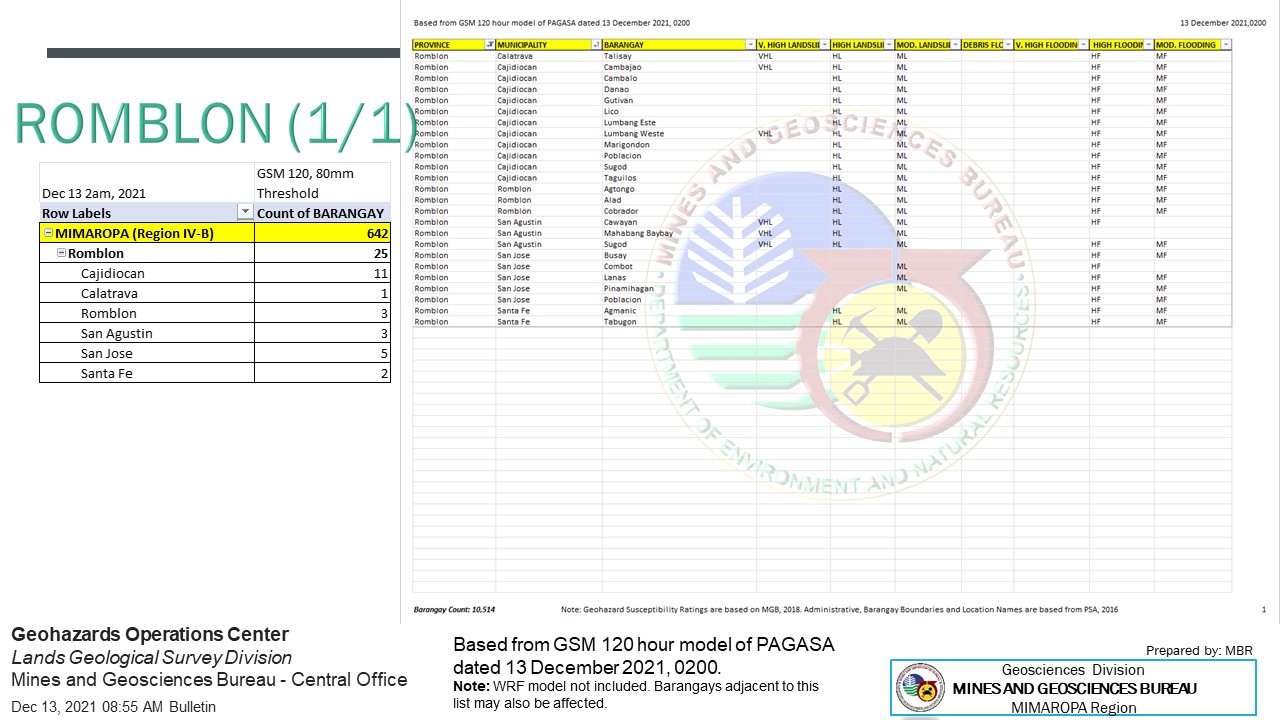Select the Cobrador barangay cell
Screen dimensions: 1280x720
coord(679,211)
